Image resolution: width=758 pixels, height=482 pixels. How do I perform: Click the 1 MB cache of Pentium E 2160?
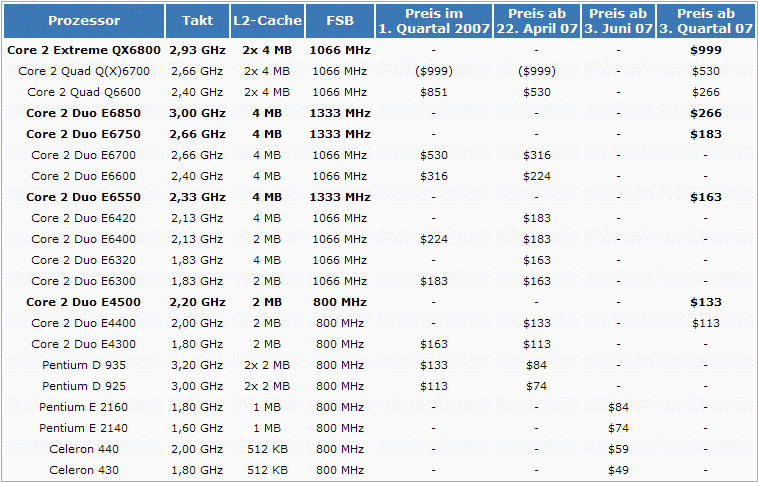267,407
